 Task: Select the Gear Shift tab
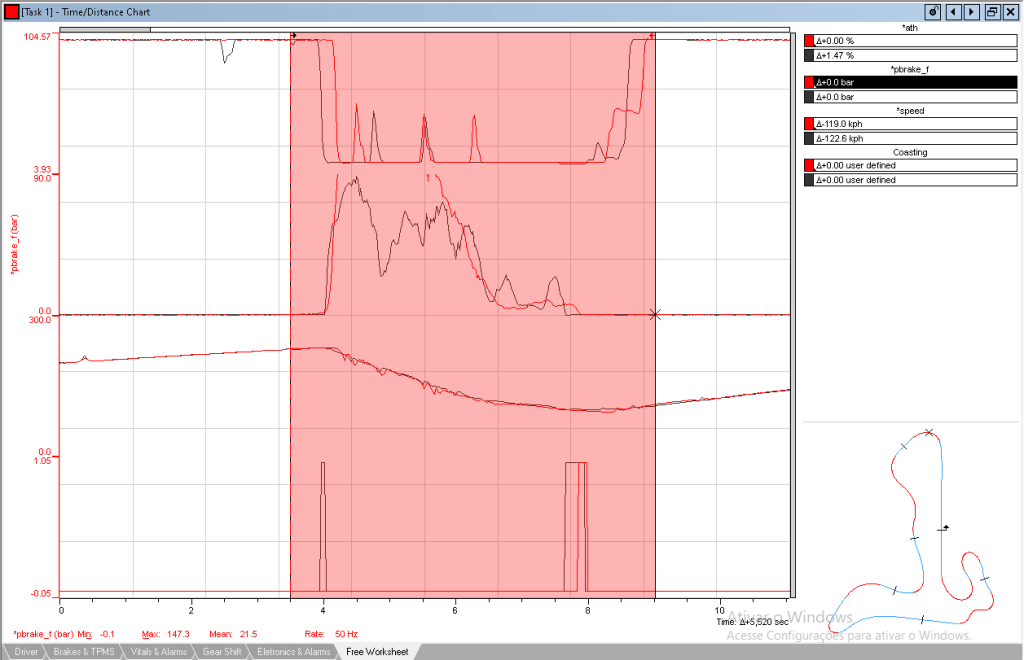pos(221,652)
